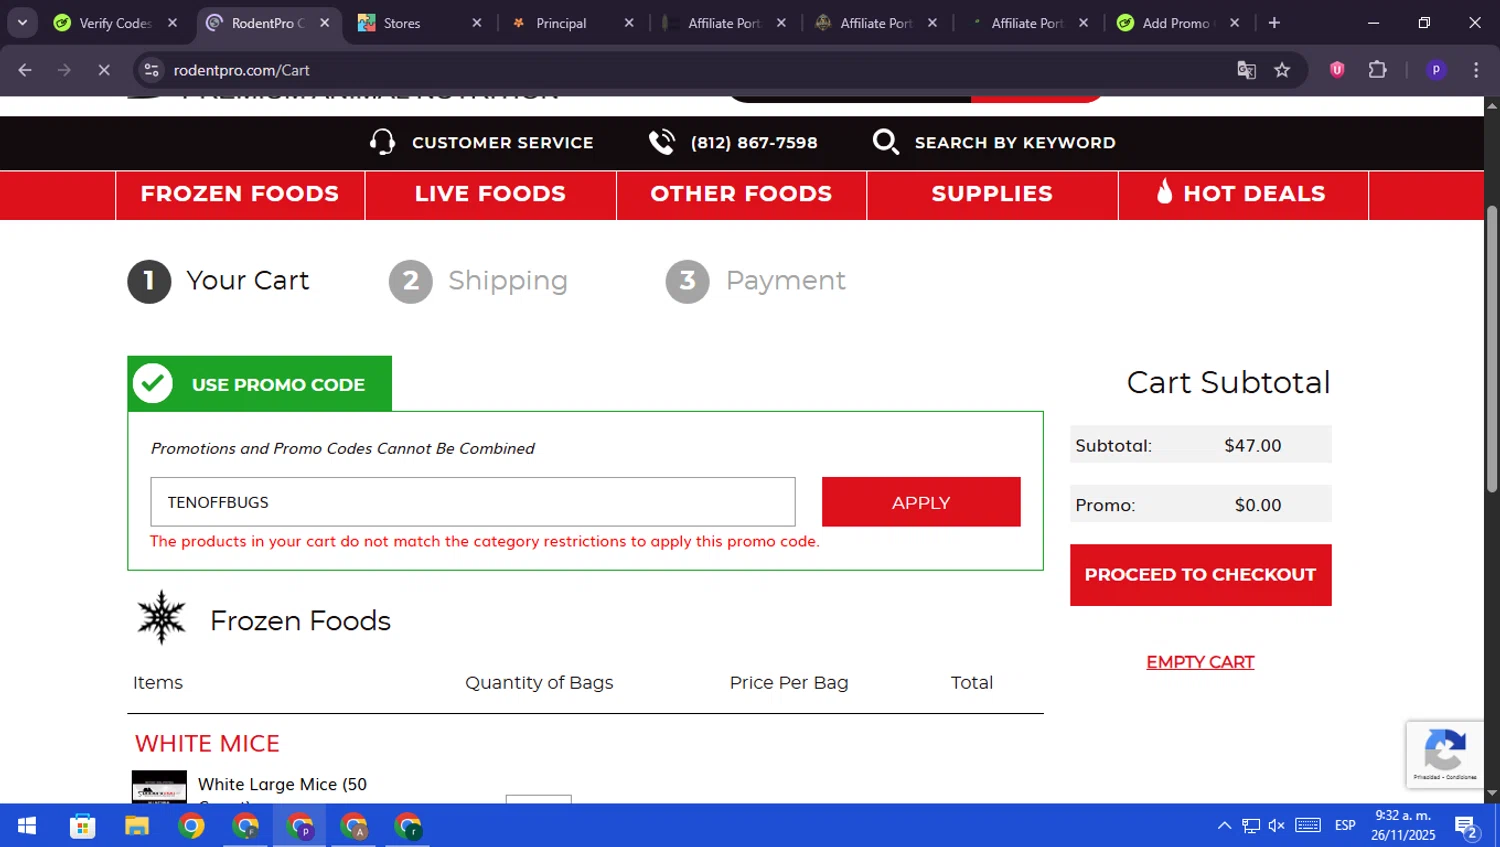The height and width of the screenshot is (847, 1500).
Task: Open File Explorer from the taskbar
Action: [136, 826]
